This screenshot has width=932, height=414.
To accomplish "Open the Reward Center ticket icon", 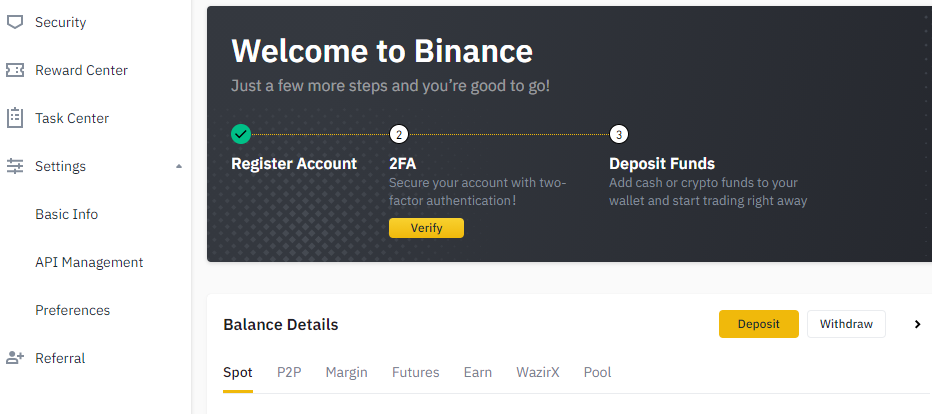I will (14, 70).
